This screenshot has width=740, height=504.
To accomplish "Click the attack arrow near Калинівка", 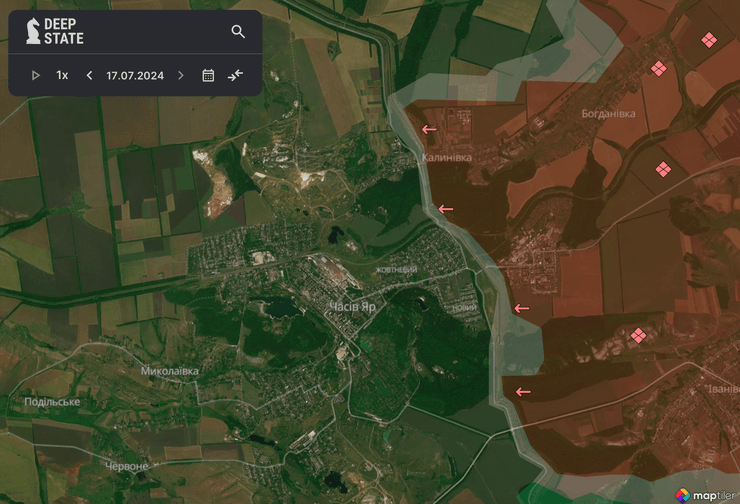I will coord(429,130).
